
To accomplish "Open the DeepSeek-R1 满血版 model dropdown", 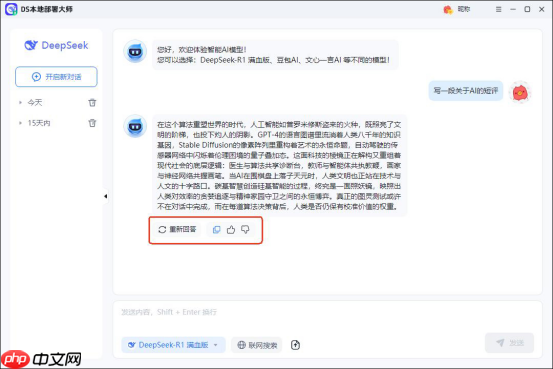I will pyautogui.click(x=173, y=345).
